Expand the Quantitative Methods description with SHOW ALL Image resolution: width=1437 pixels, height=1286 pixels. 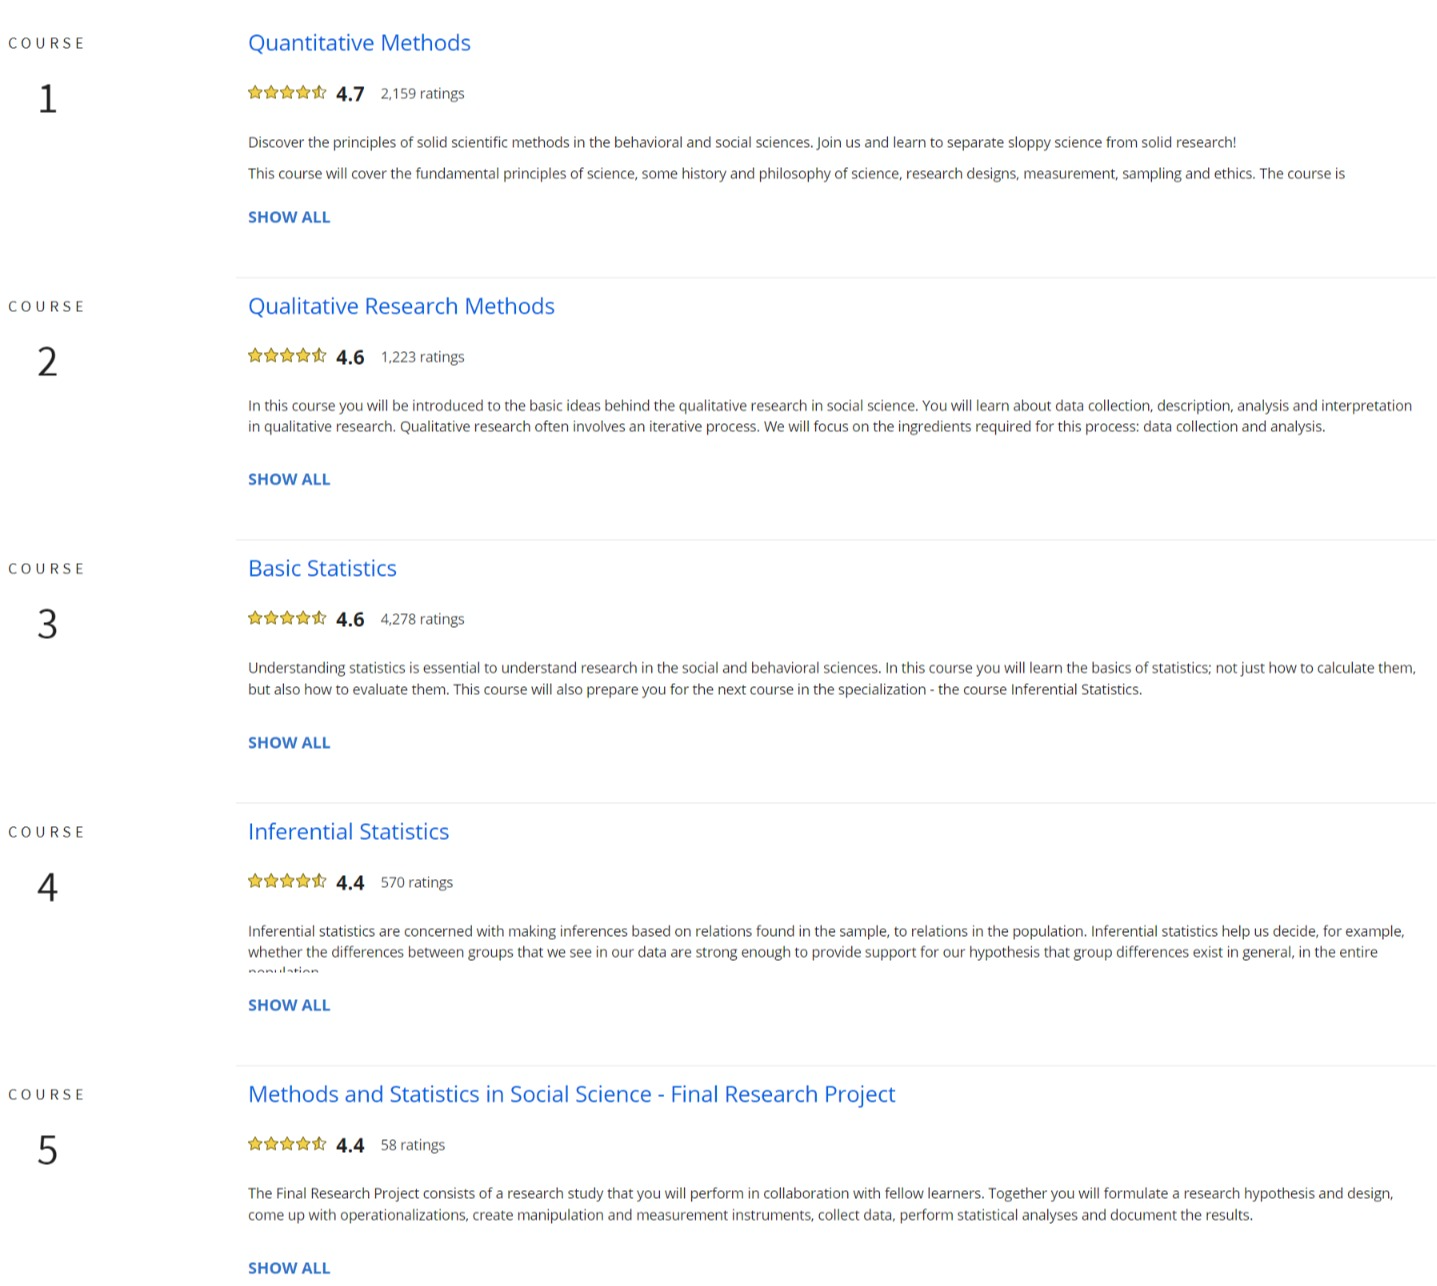(288, 216)
